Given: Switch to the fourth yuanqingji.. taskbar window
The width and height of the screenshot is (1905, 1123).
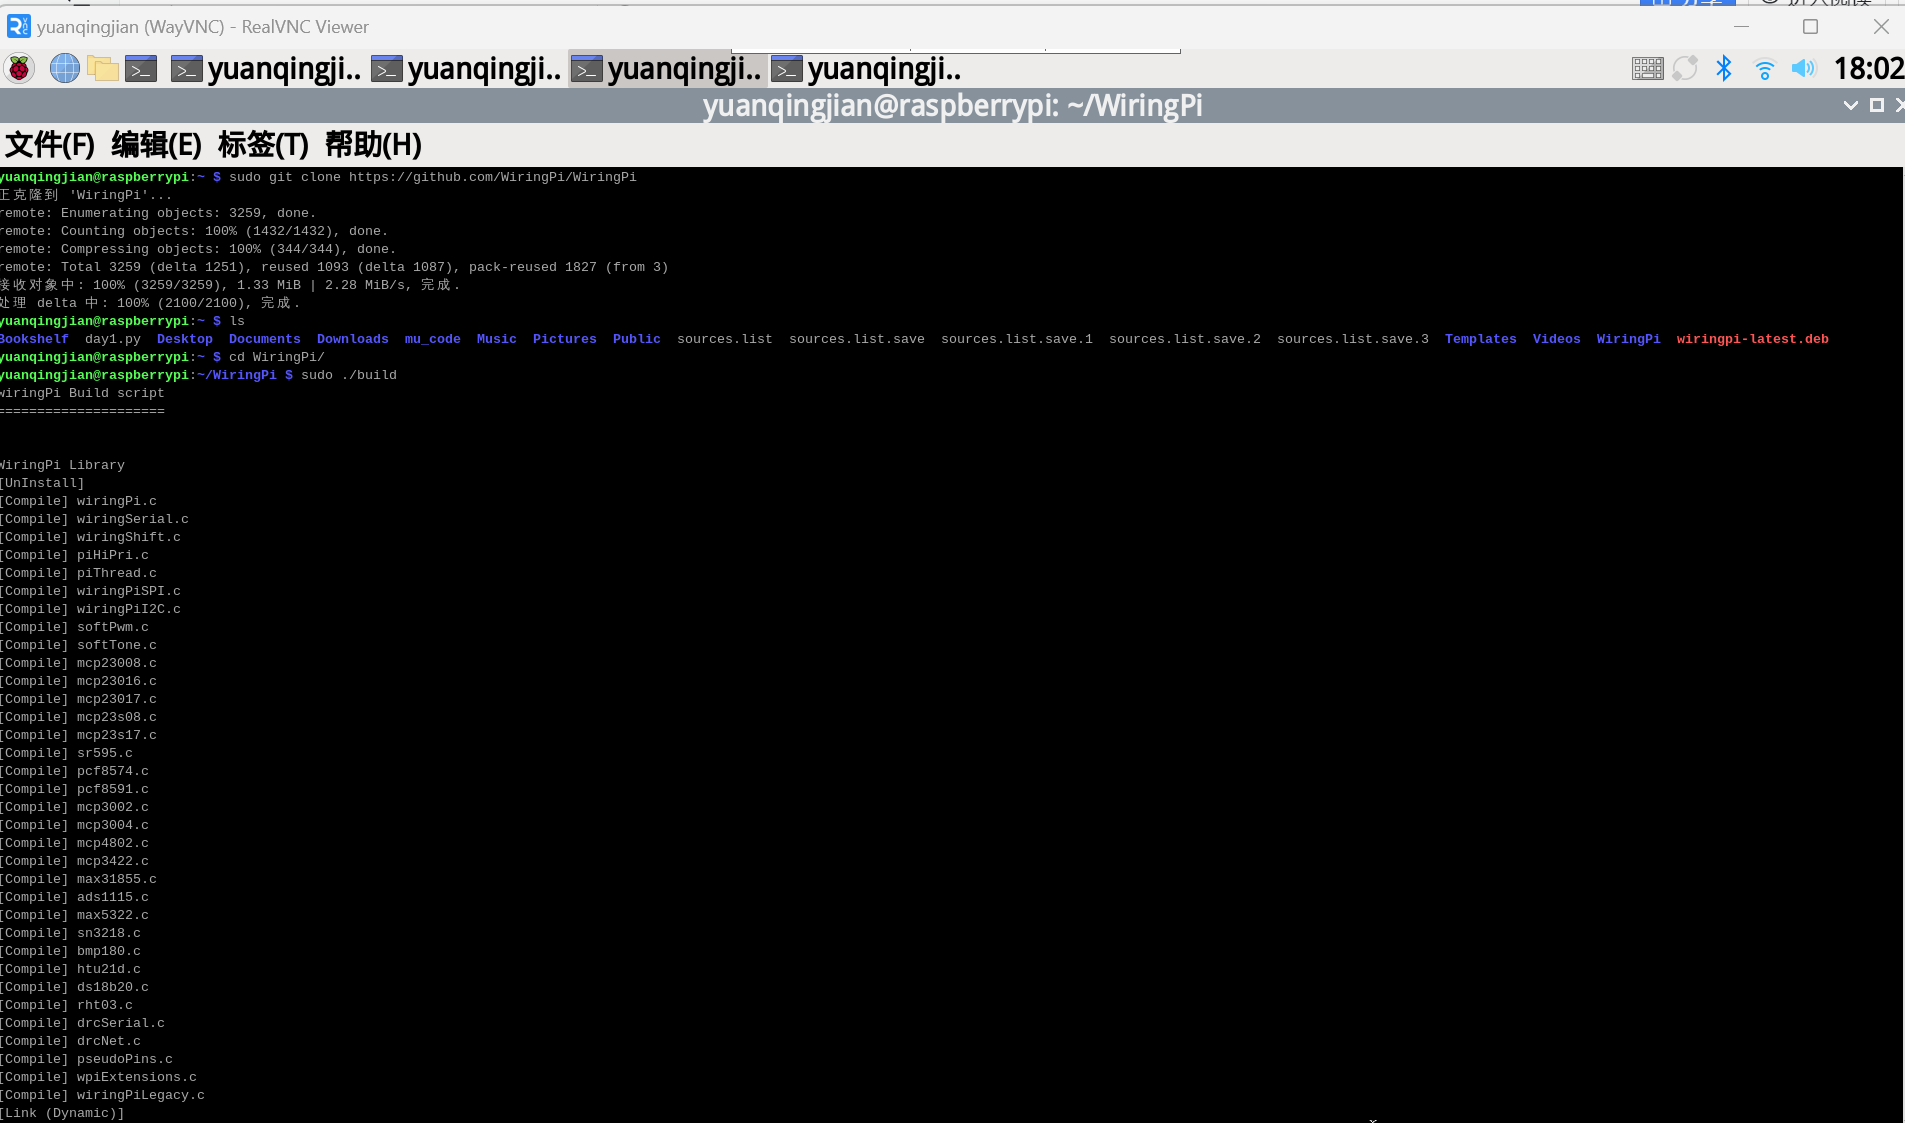Looking at the screenshot, I should (866, 68).
